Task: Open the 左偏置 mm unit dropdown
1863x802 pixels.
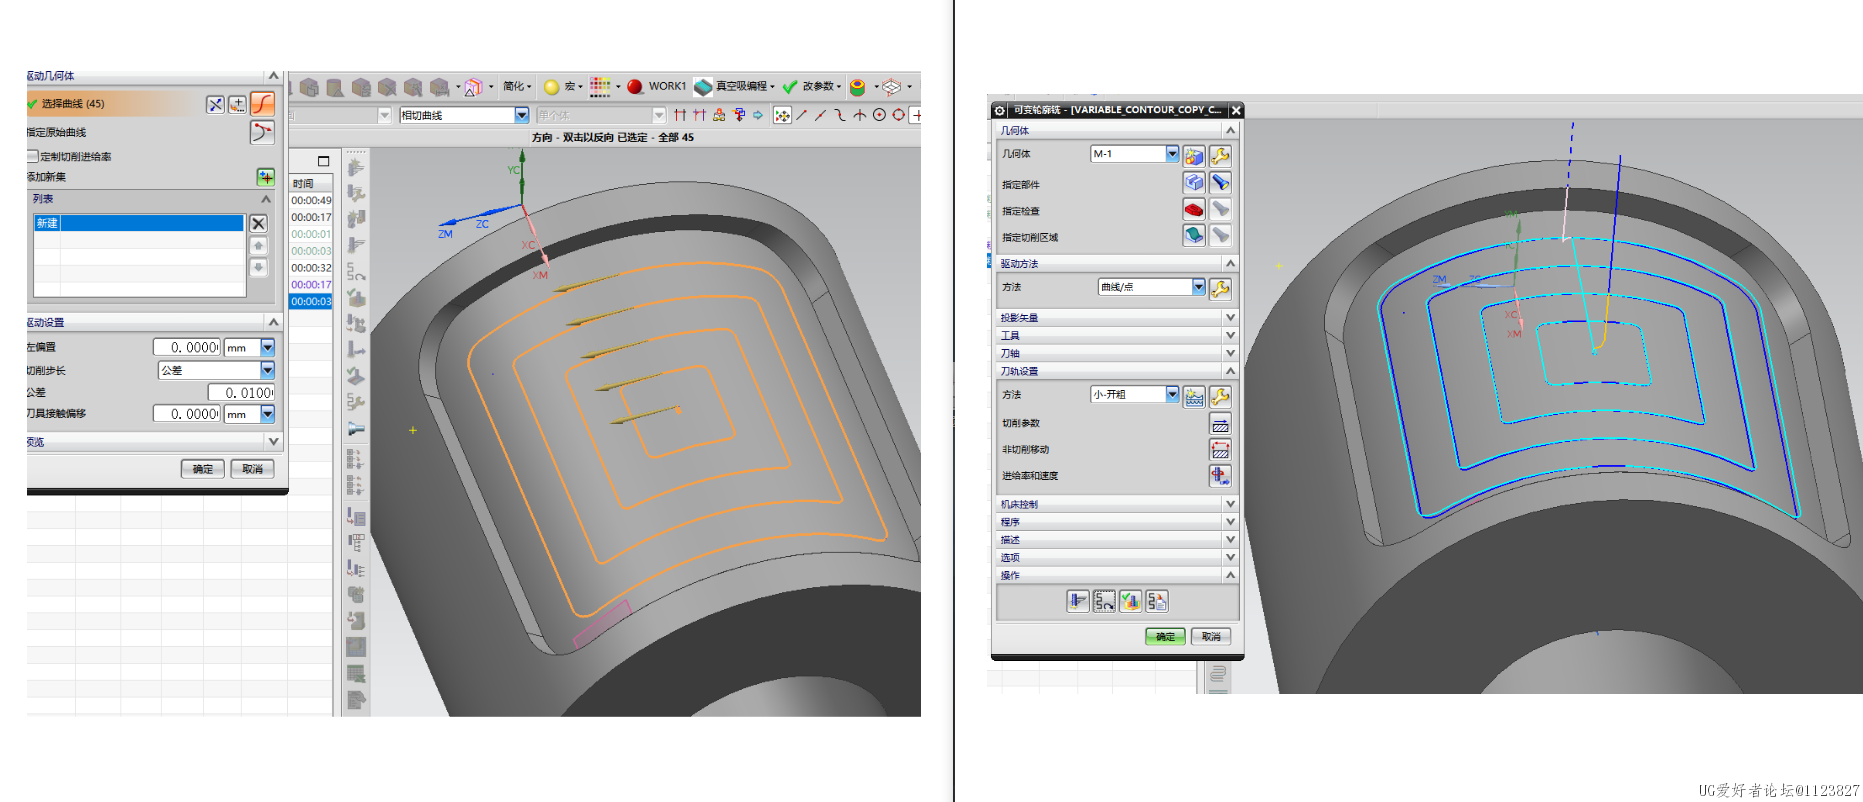Action: (267, 347)
